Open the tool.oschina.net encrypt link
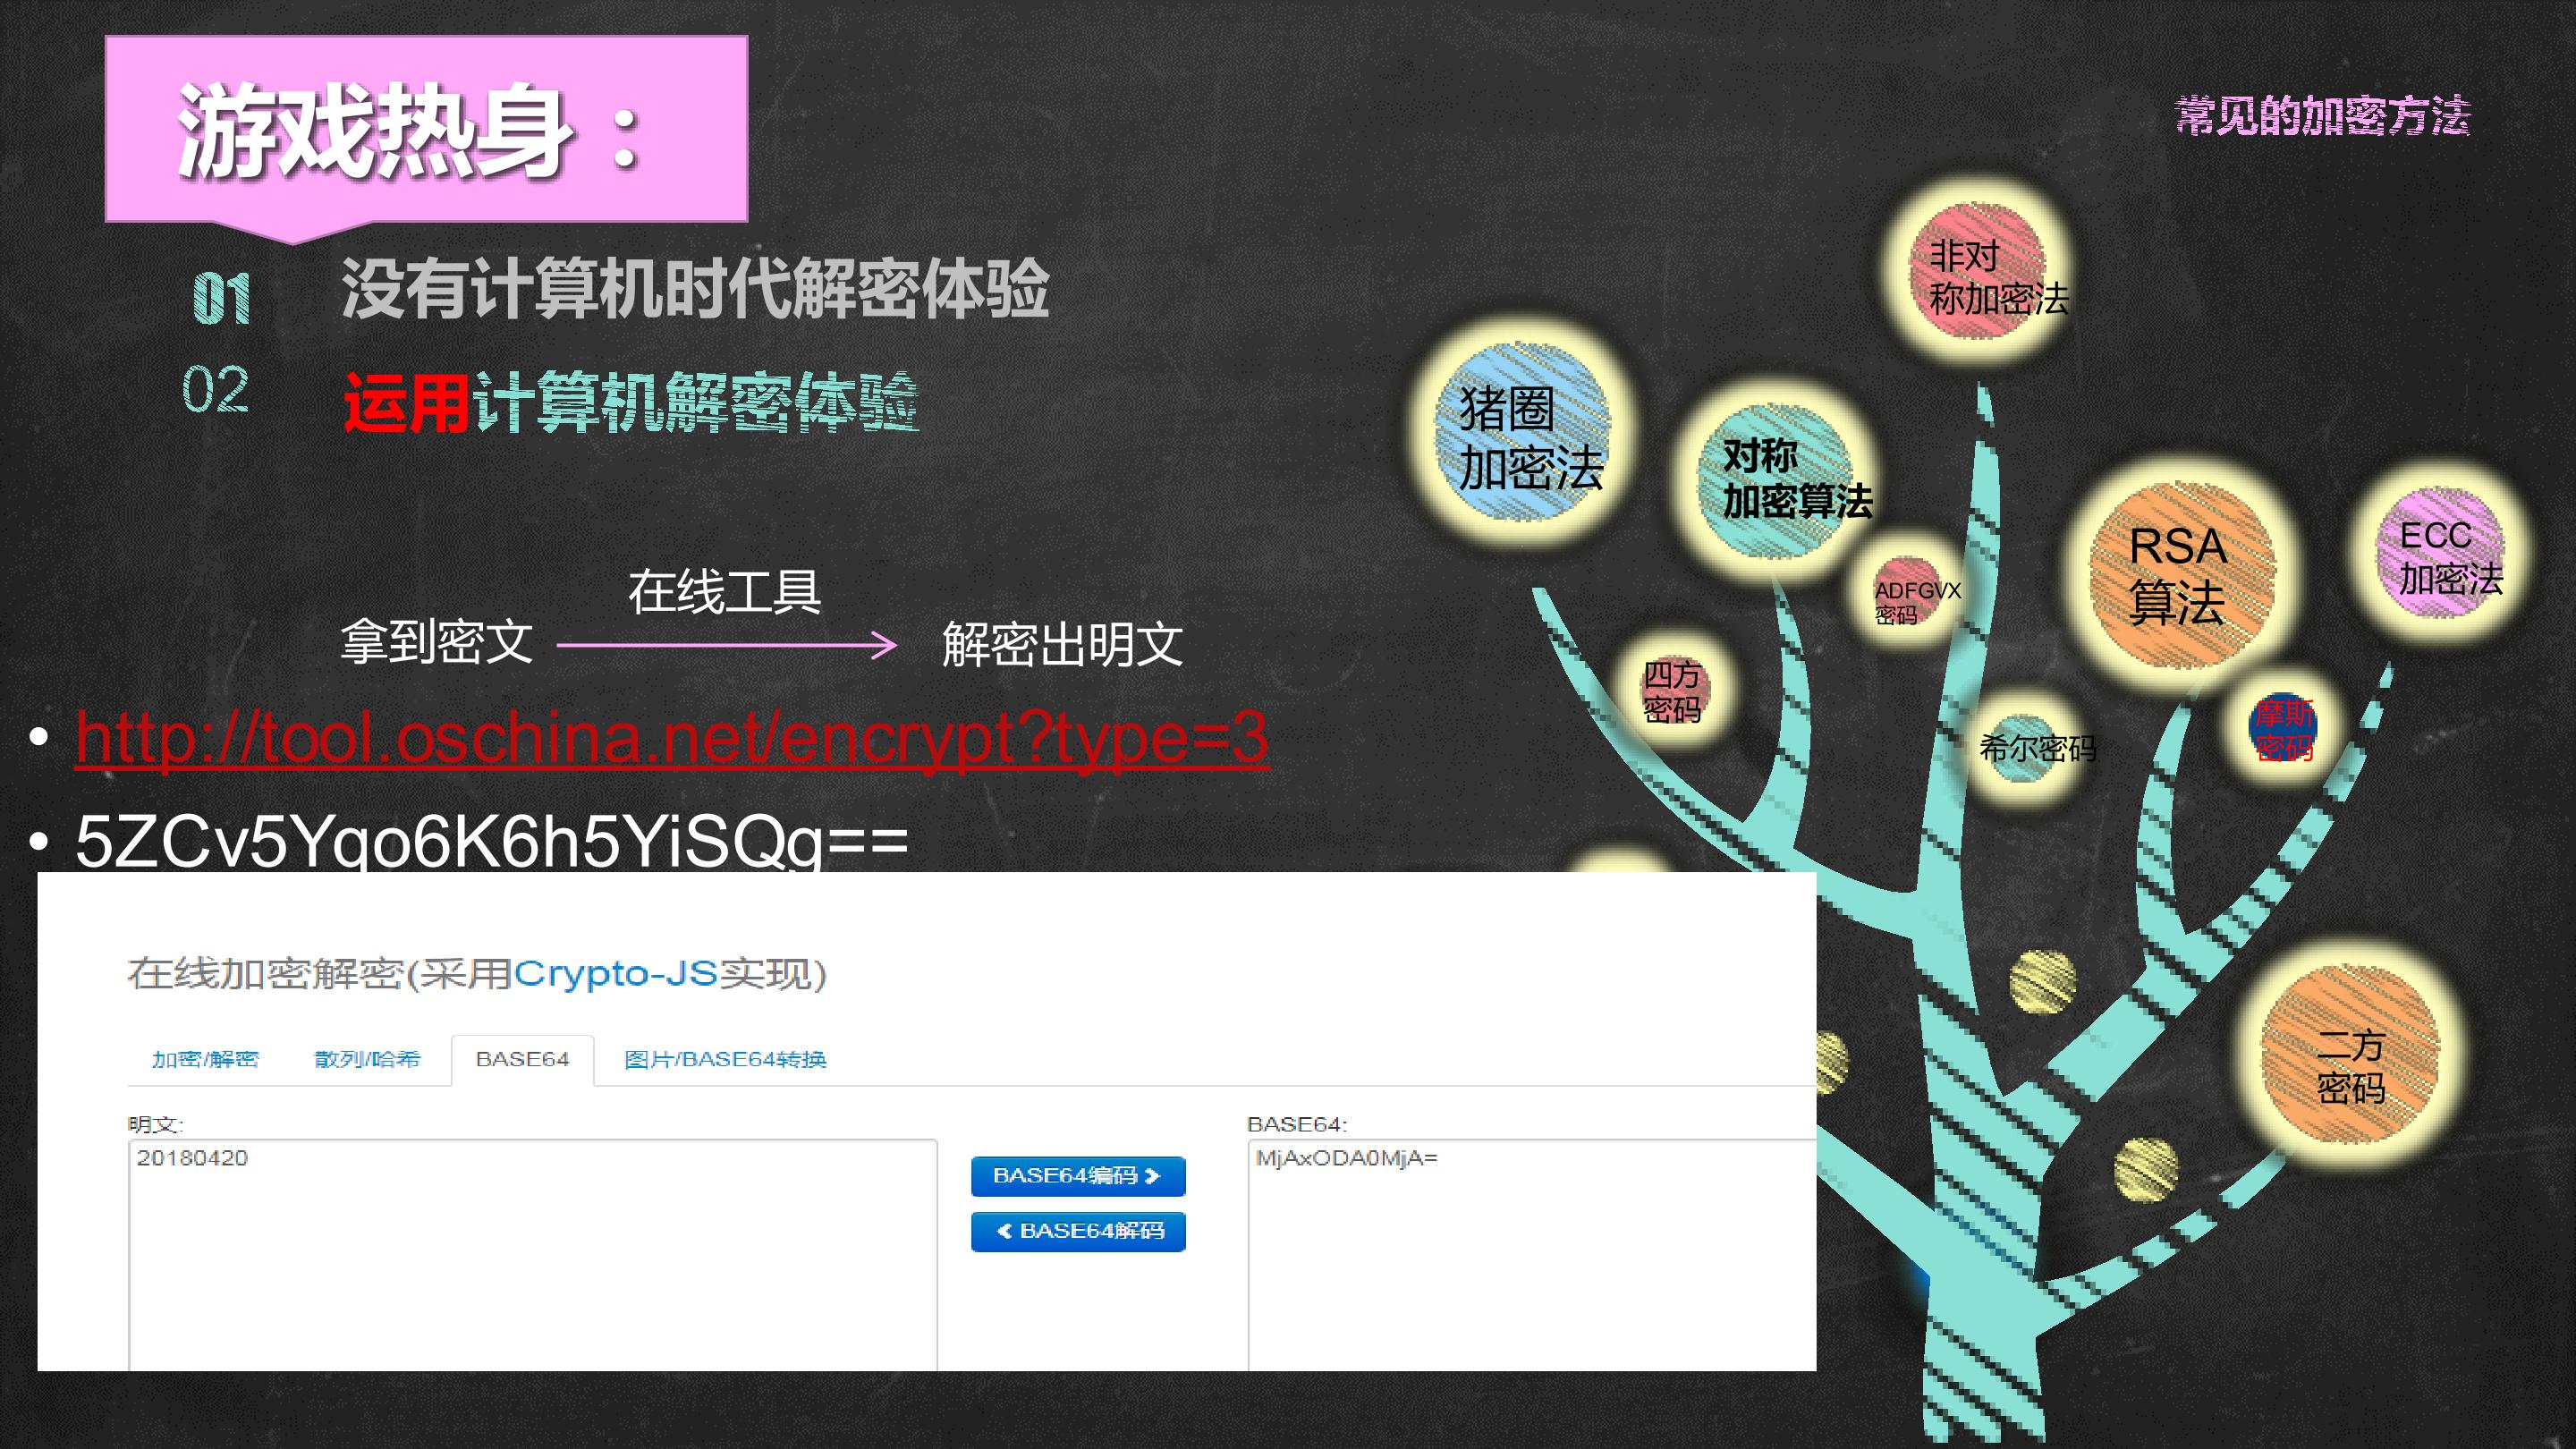The height and width of the screenshot is (1449, 2576). pos(672,737)
